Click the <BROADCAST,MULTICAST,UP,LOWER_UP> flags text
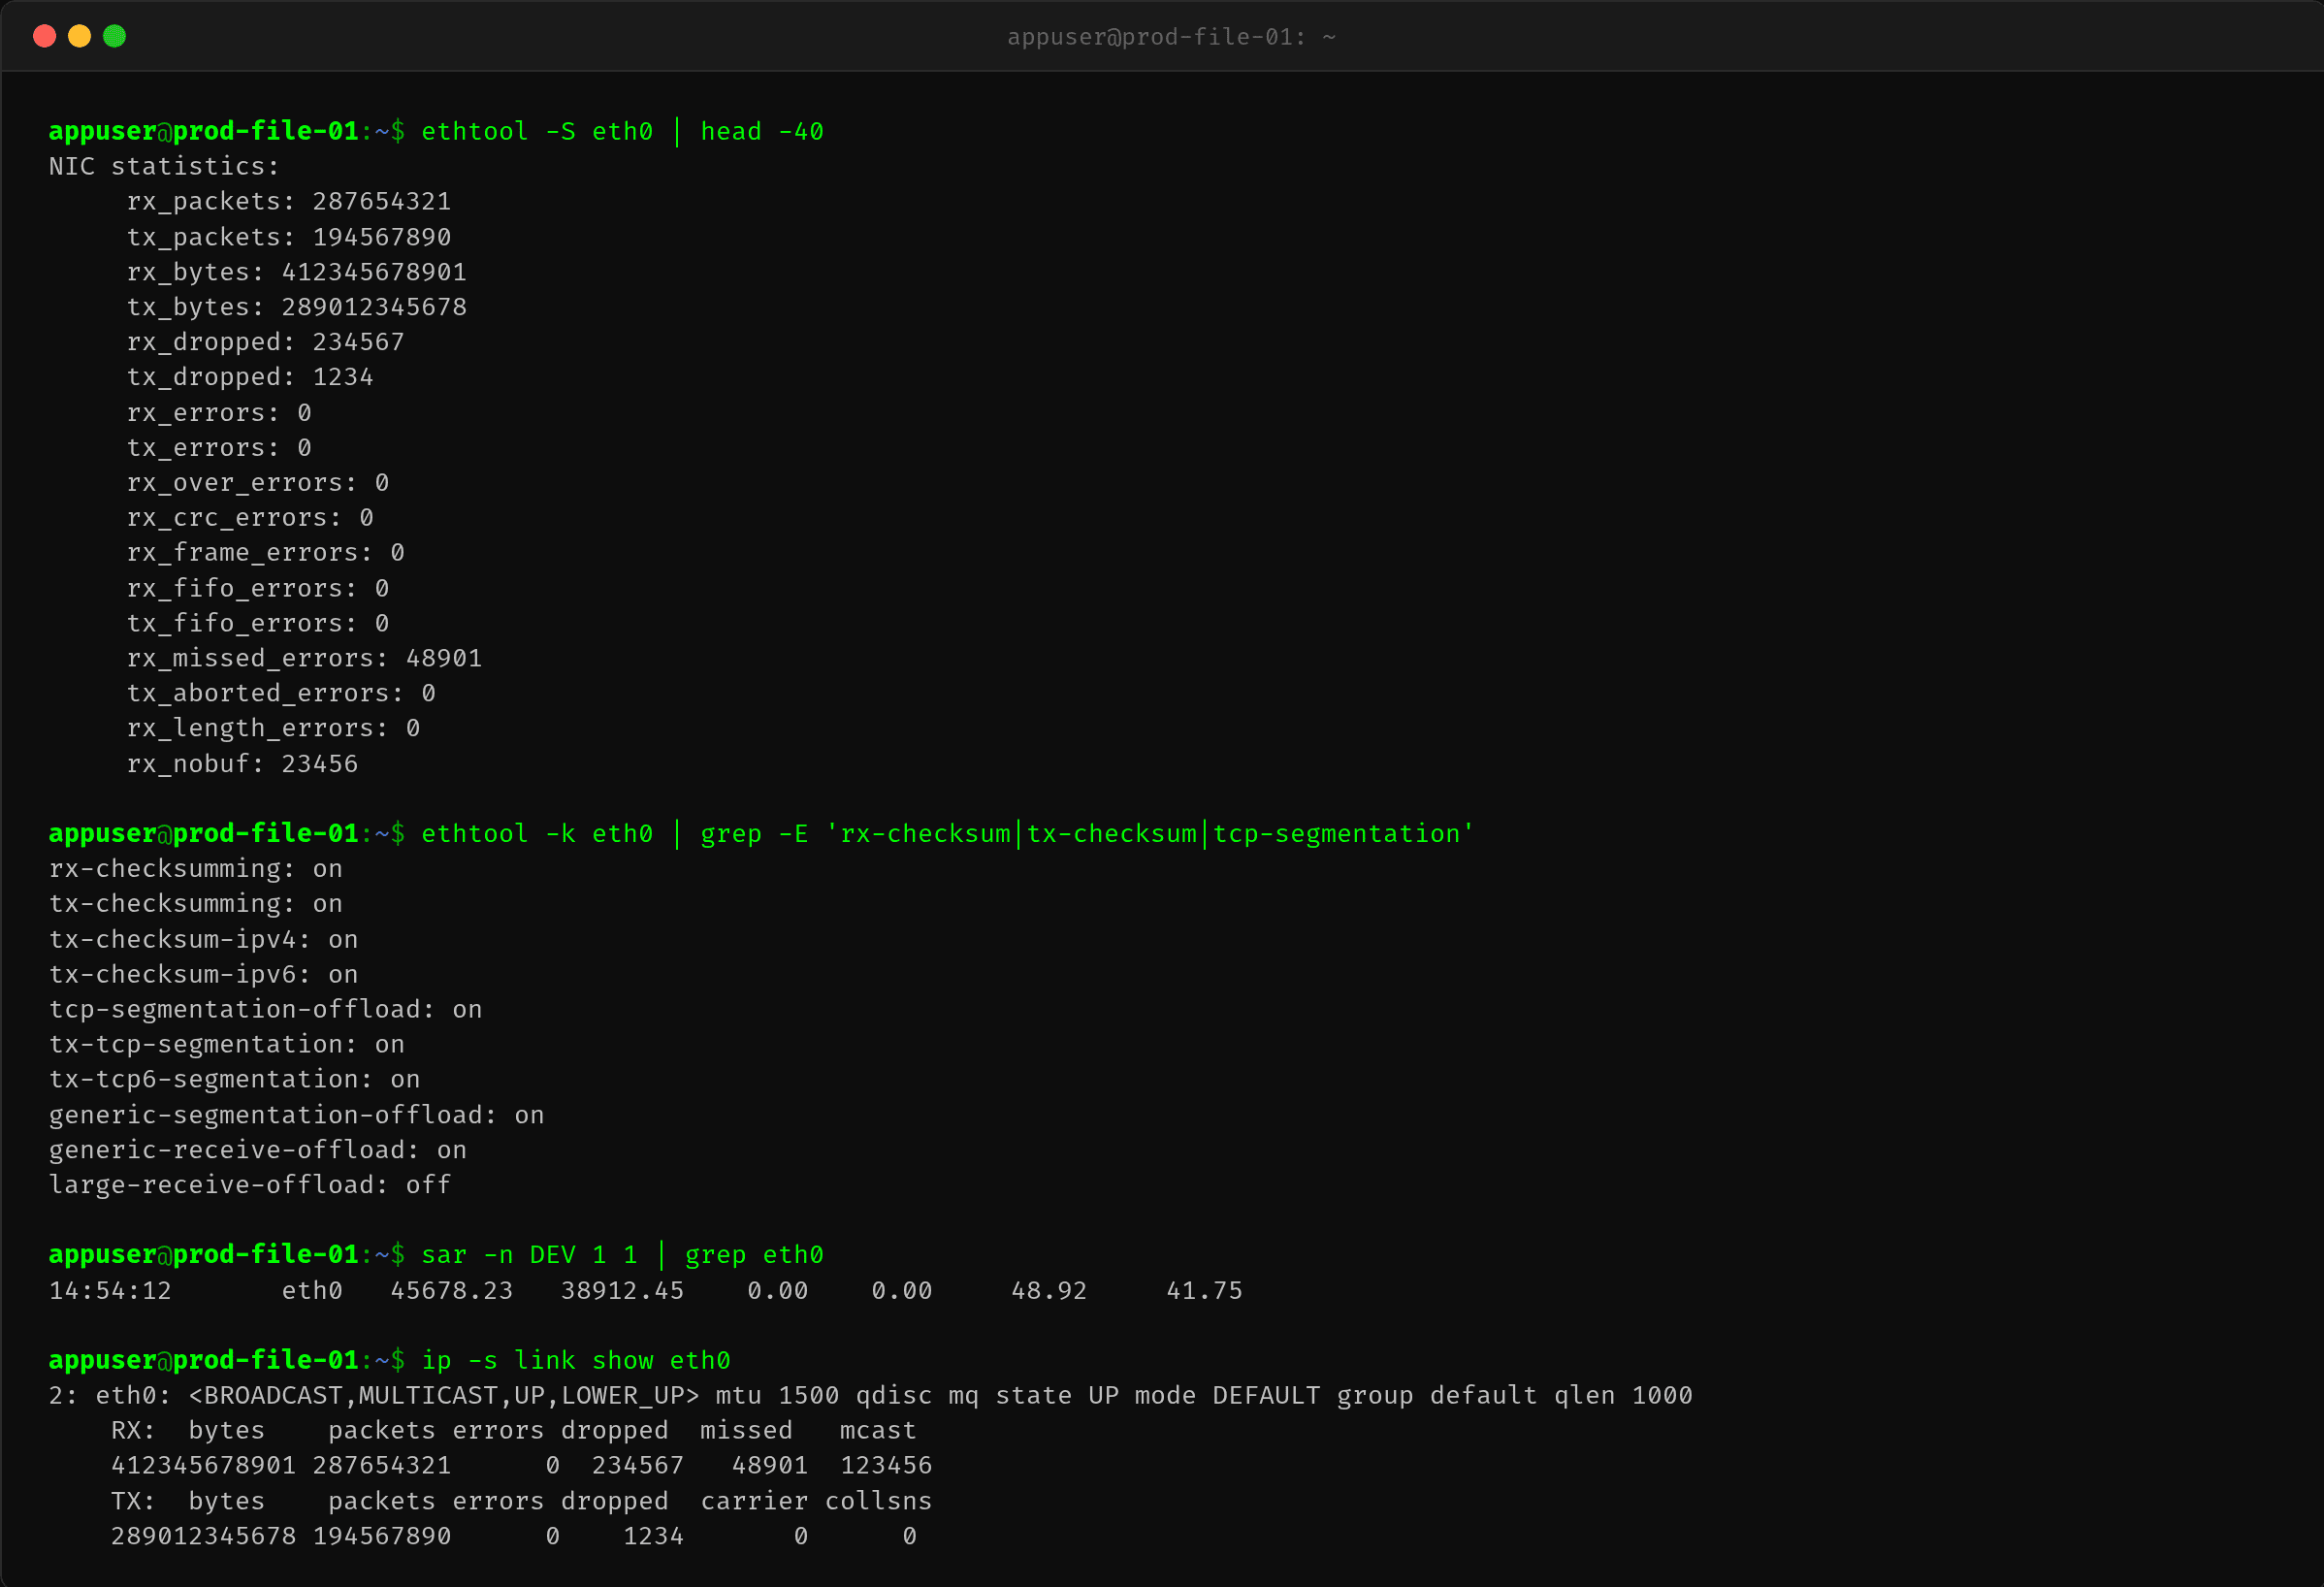This screenshot has width=2324, height=1587. point(444,1395)
